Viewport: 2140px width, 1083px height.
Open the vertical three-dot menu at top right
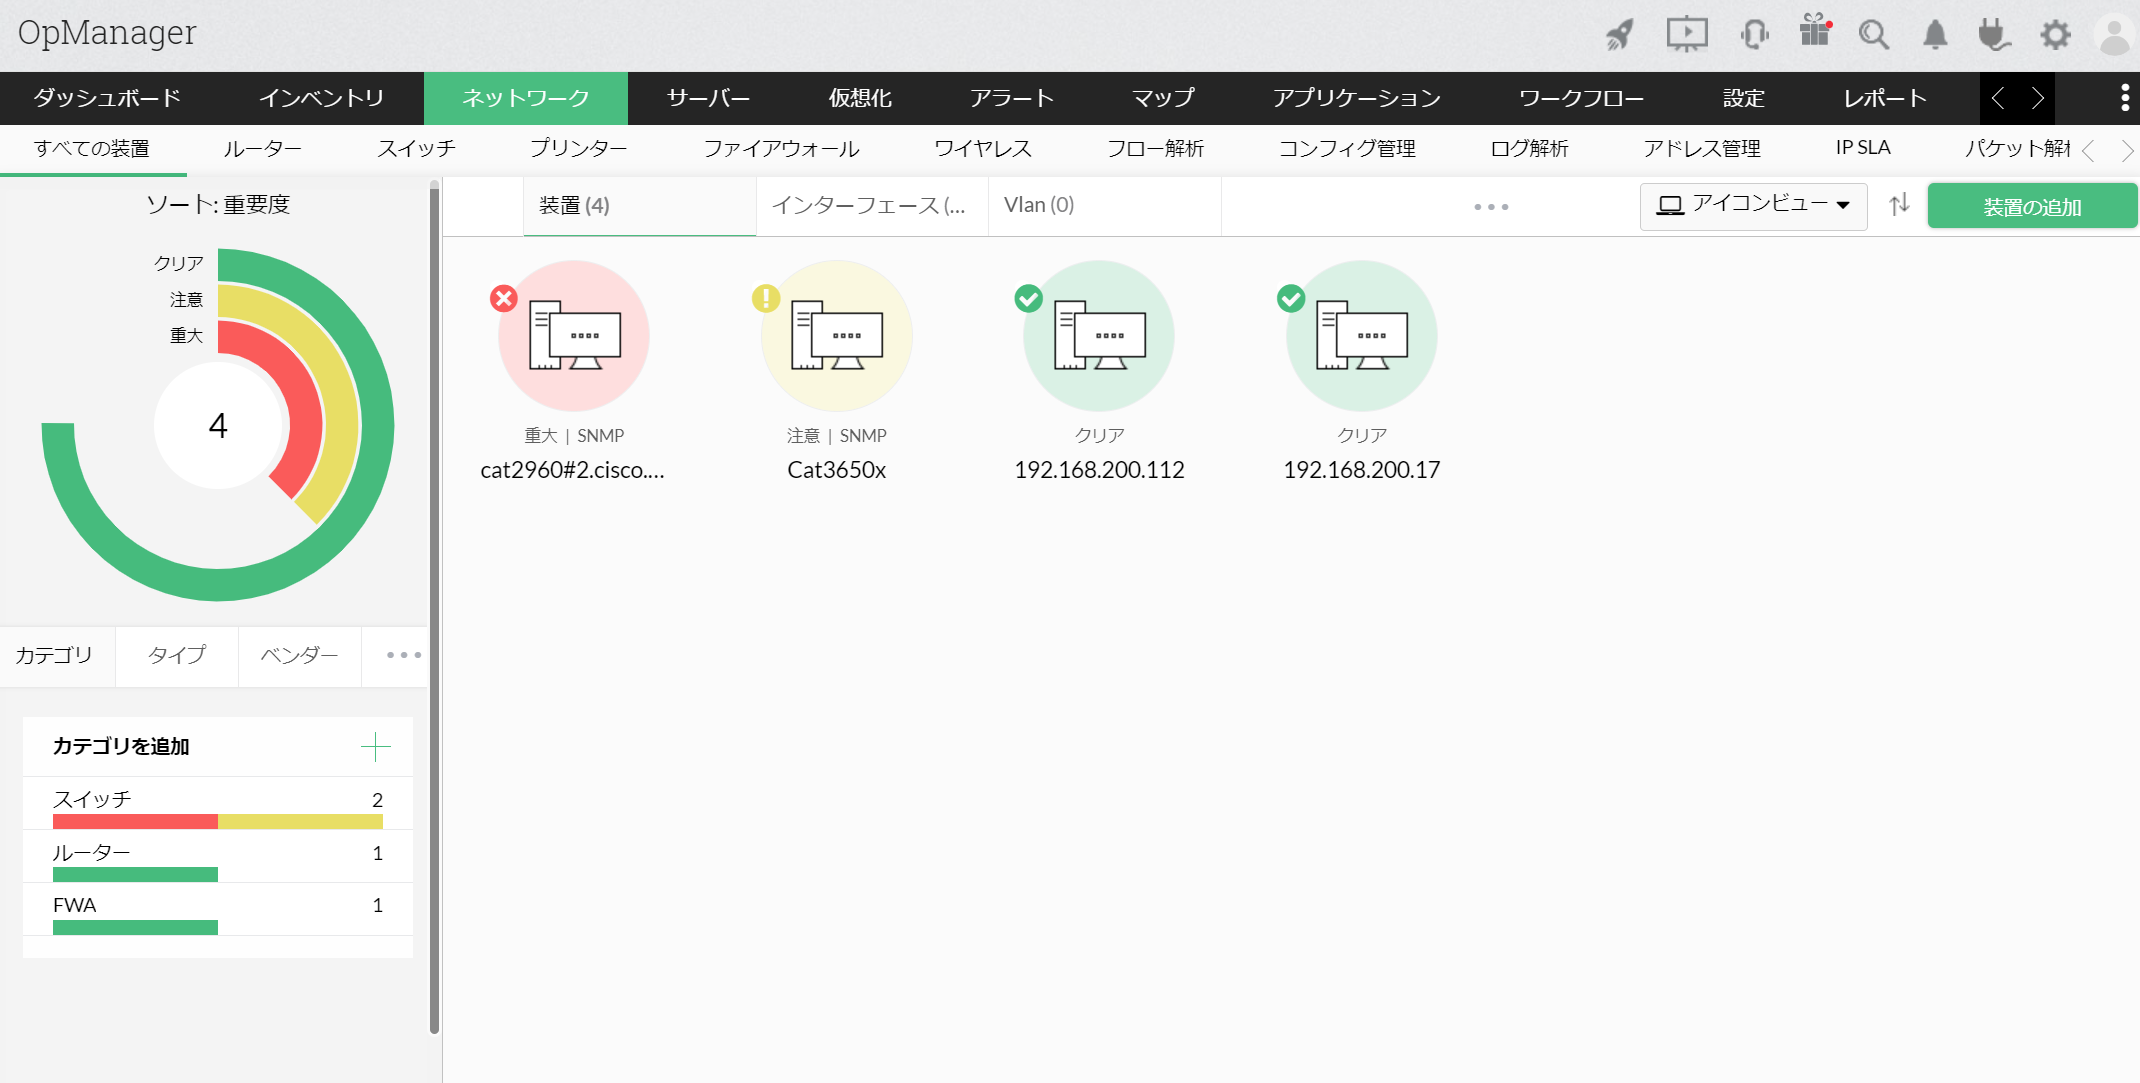pyautogui.click(x=2124, y=98)
